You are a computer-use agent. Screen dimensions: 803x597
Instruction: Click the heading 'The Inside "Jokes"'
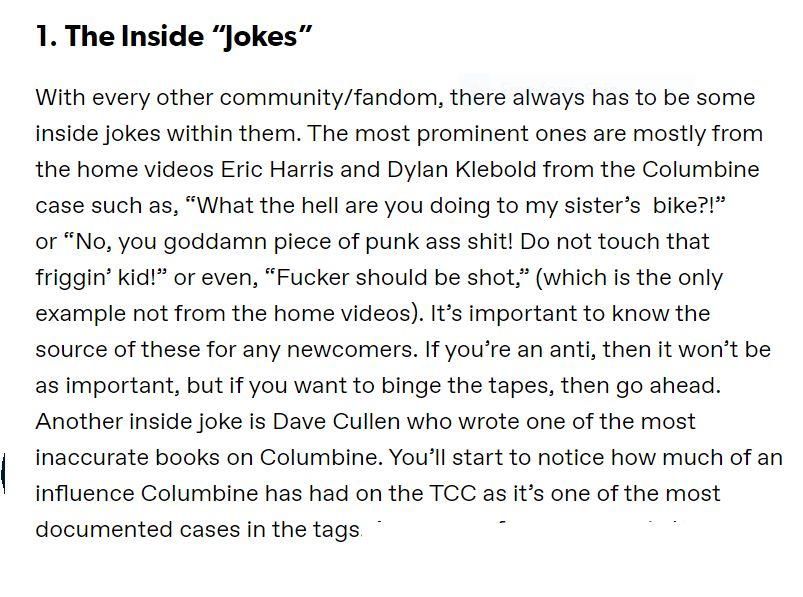[x=188, y=37]
